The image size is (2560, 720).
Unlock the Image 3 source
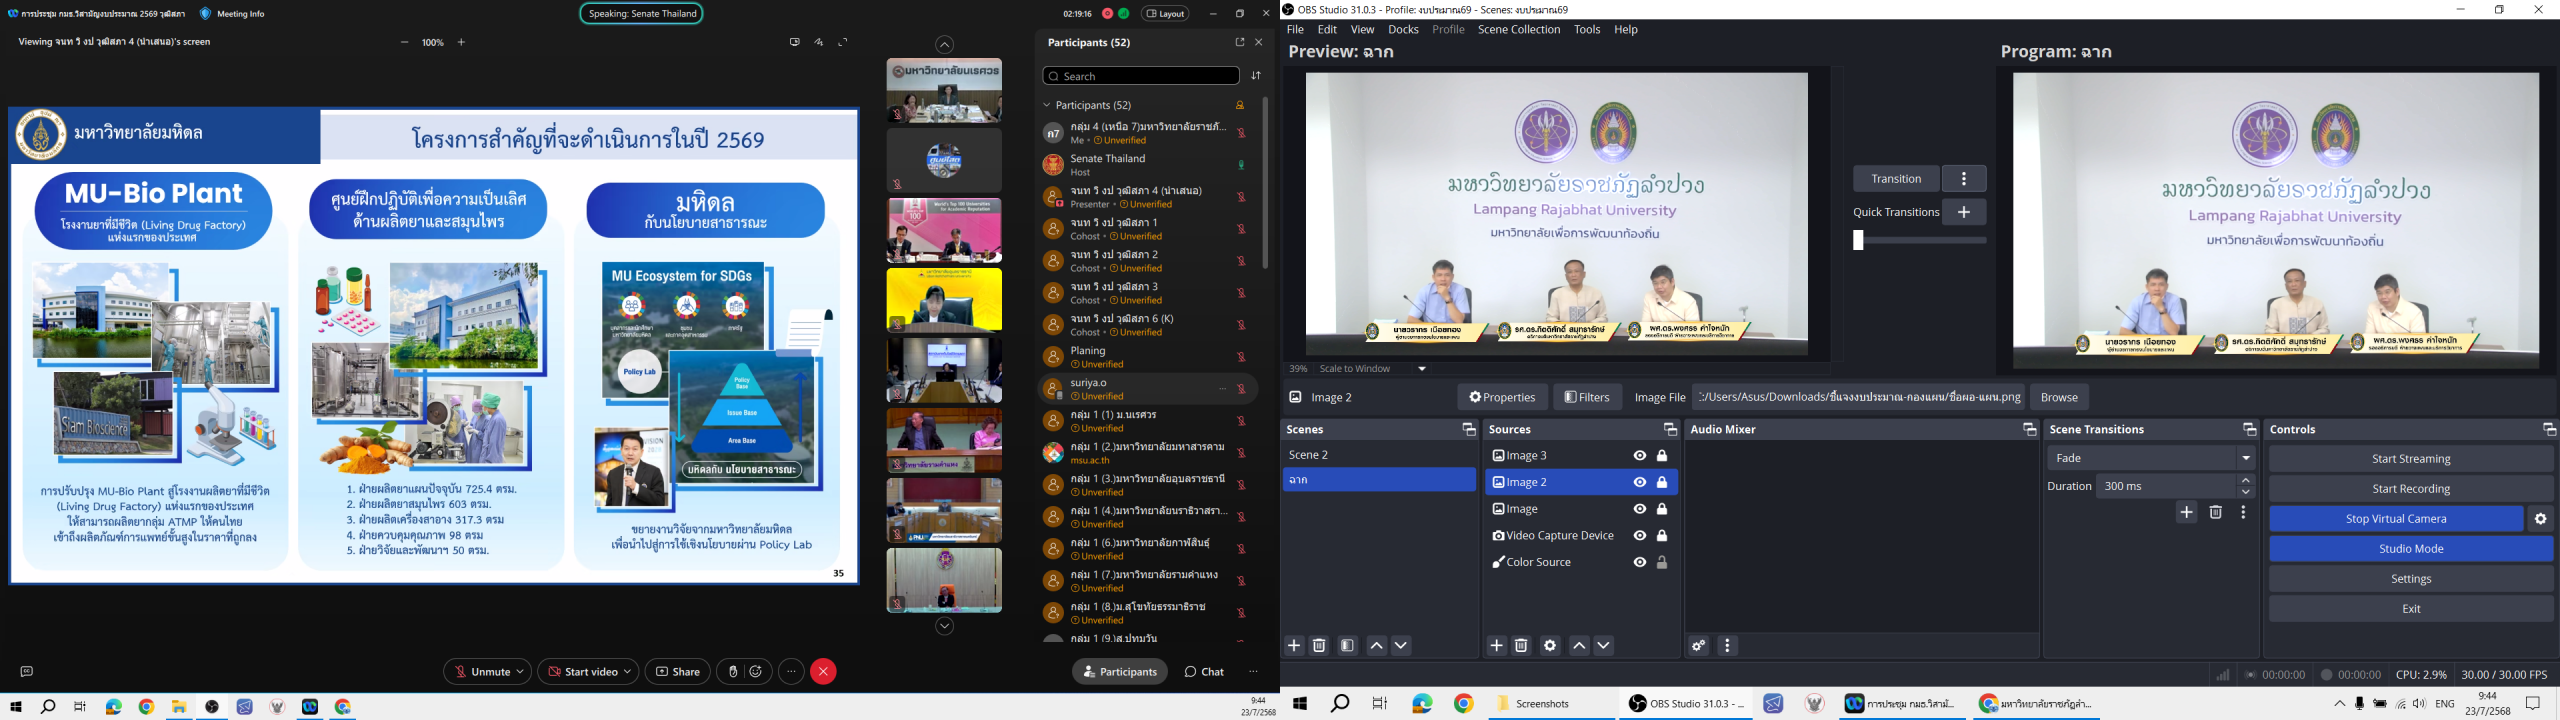click(x=1662, y=456)
